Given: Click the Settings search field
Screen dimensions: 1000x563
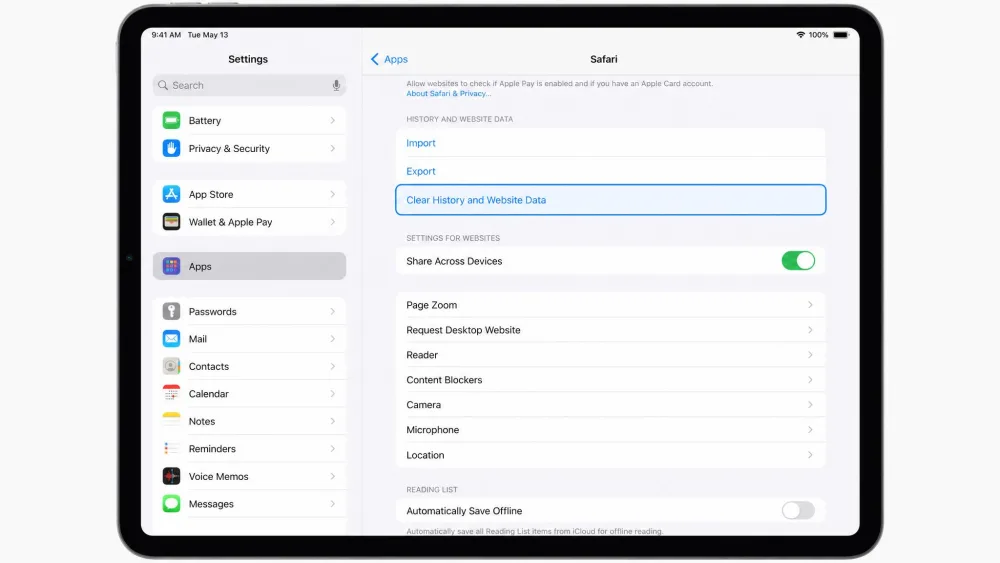Looking at the screenshot, I should (249, 85).
